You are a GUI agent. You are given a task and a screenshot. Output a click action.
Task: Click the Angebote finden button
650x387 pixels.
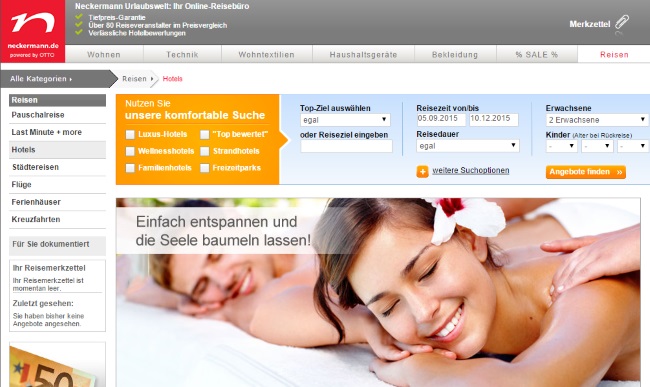pyautogui.click(x=586, y=172)
